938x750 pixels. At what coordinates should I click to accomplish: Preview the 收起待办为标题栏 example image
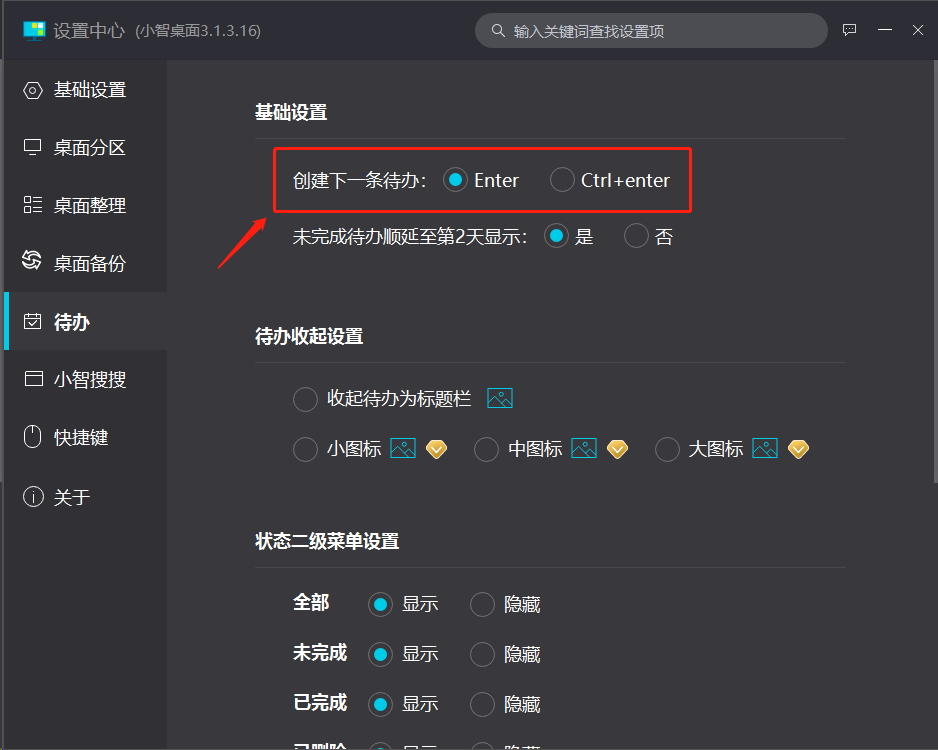tap(499, 398)
